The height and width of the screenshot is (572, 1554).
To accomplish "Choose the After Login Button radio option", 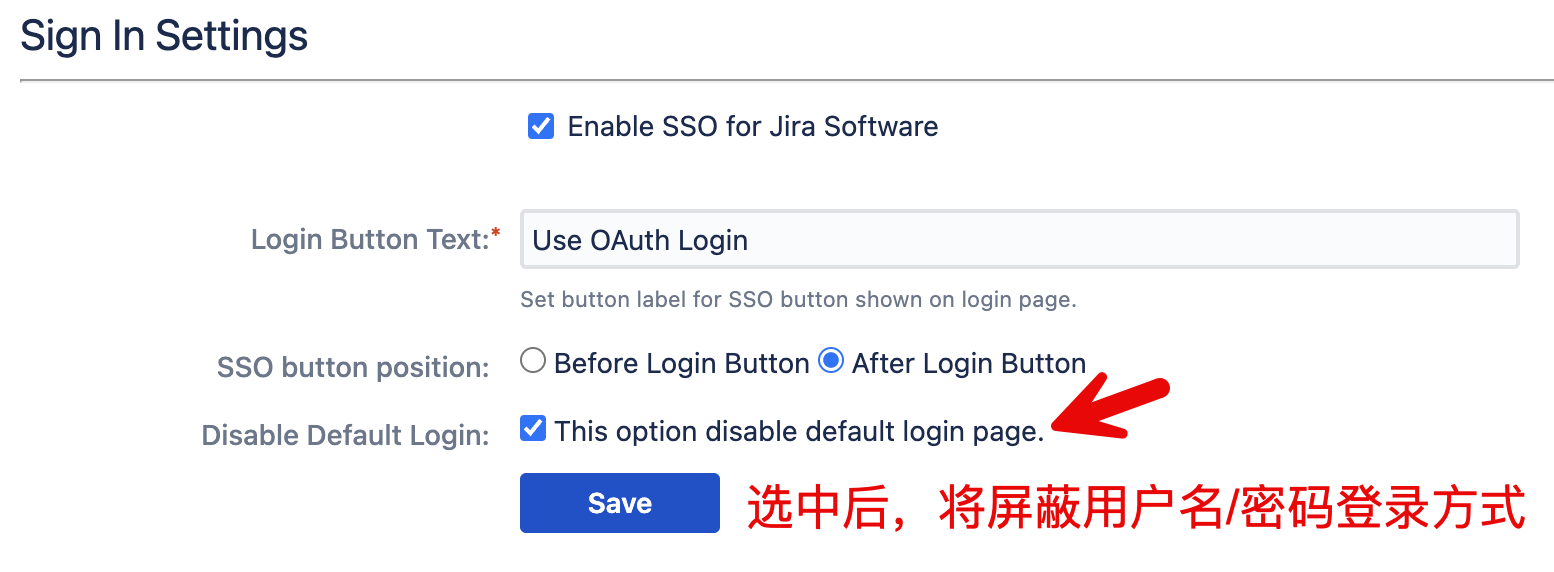I will click(831, 362).
